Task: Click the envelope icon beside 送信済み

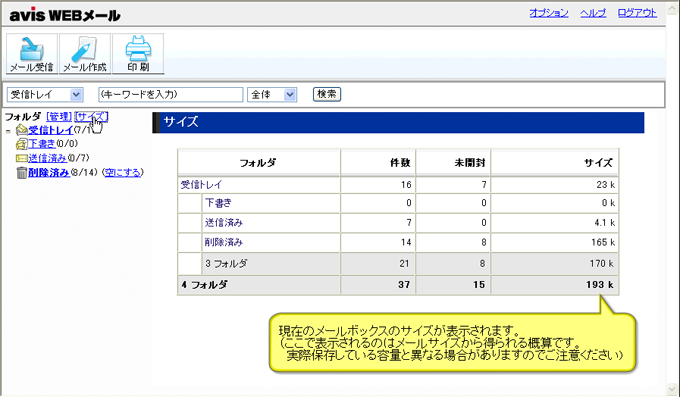Action: tap(22, 158)
